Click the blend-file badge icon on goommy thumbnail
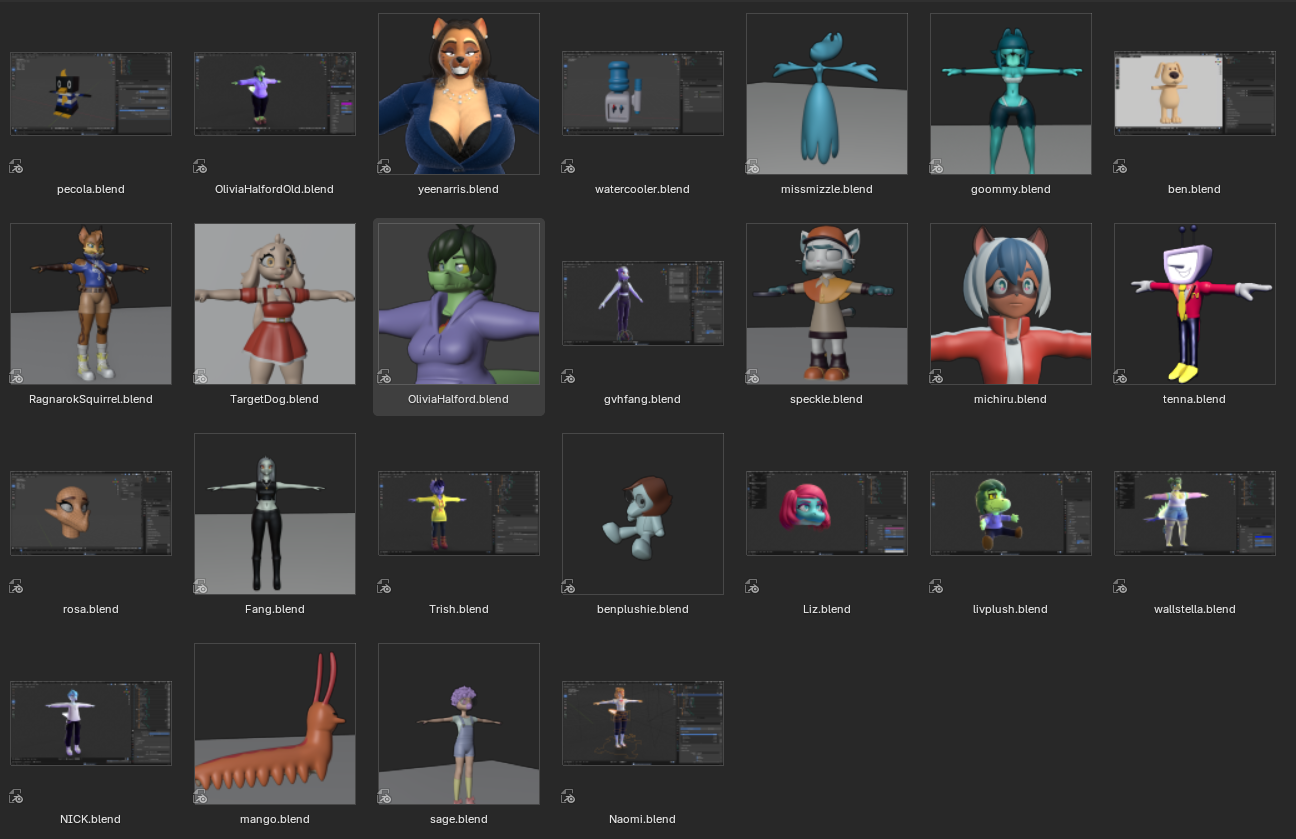This screenshot has height=839, width=1296. (x=936, y=167)
